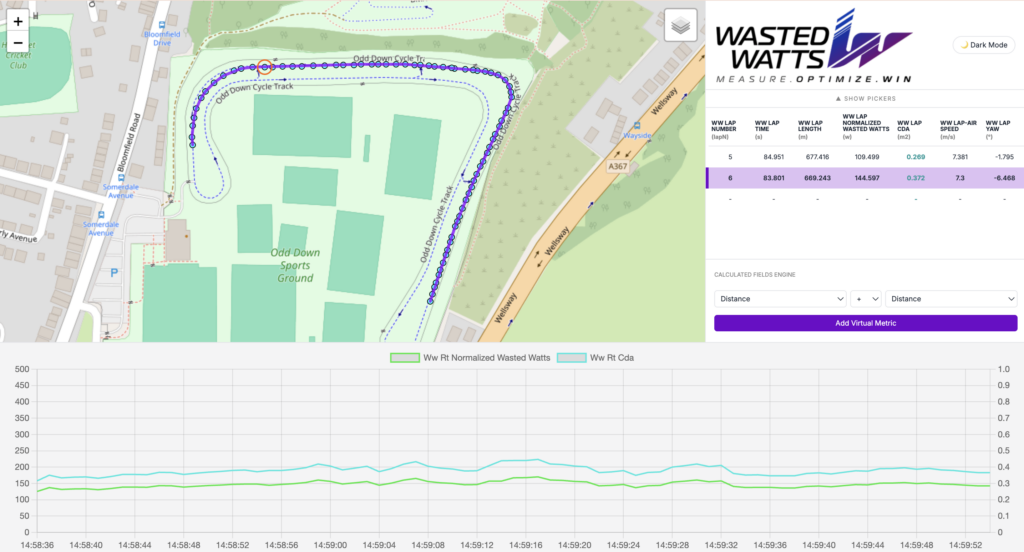Click the Wasted Watts logo

click(x=814, y=46)
